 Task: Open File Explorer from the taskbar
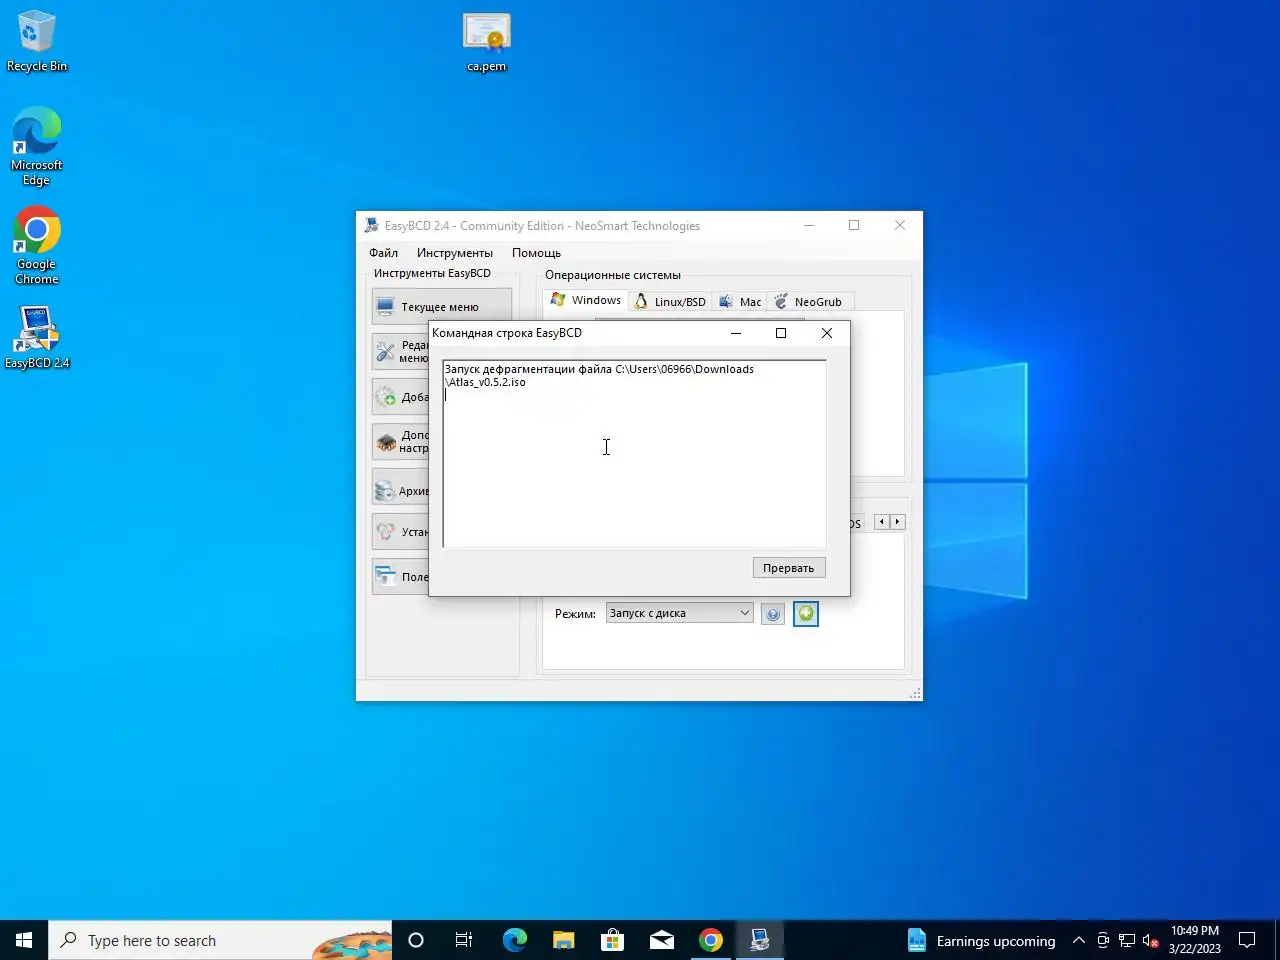click(x=563, y=940)
